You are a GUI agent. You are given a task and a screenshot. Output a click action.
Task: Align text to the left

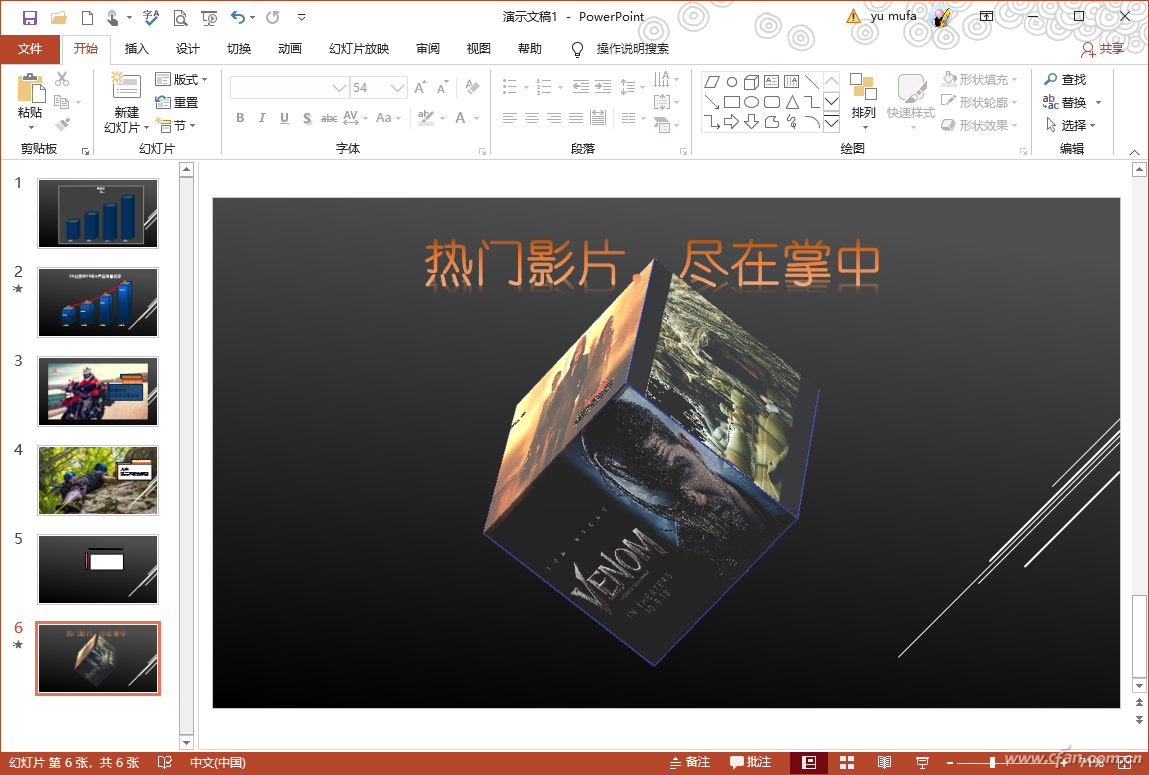point(510,117)
